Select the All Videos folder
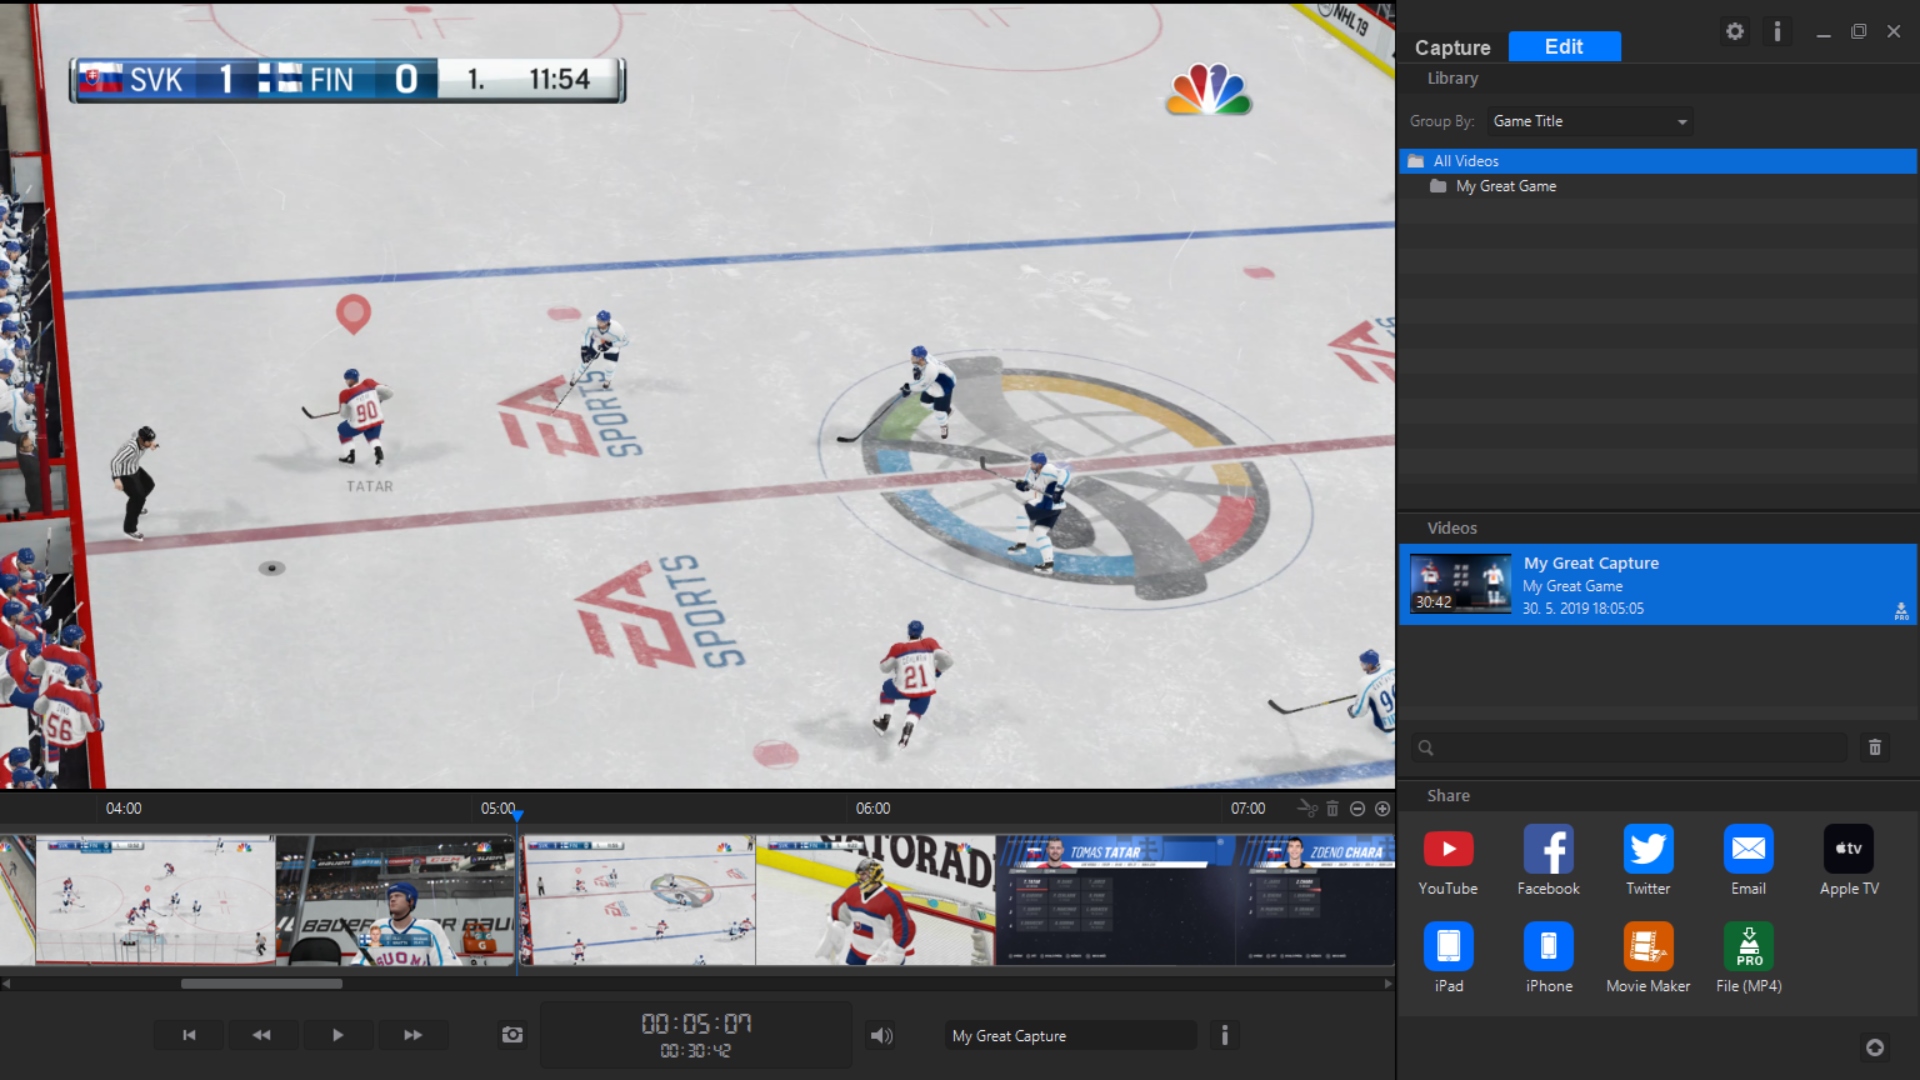 pos(1658,161)
